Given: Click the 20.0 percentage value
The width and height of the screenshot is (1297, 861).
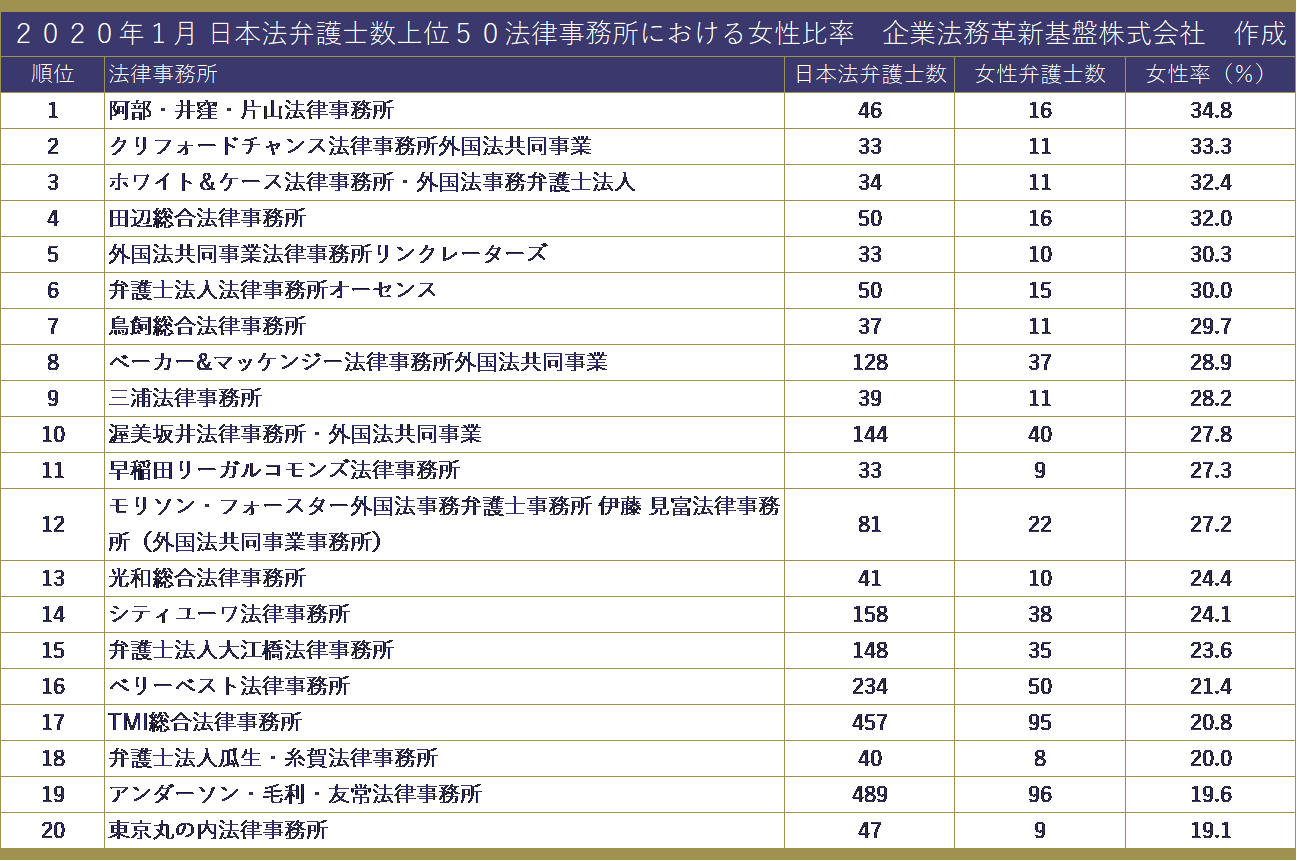Looking at the screenshot, I should coord(1211,759).
